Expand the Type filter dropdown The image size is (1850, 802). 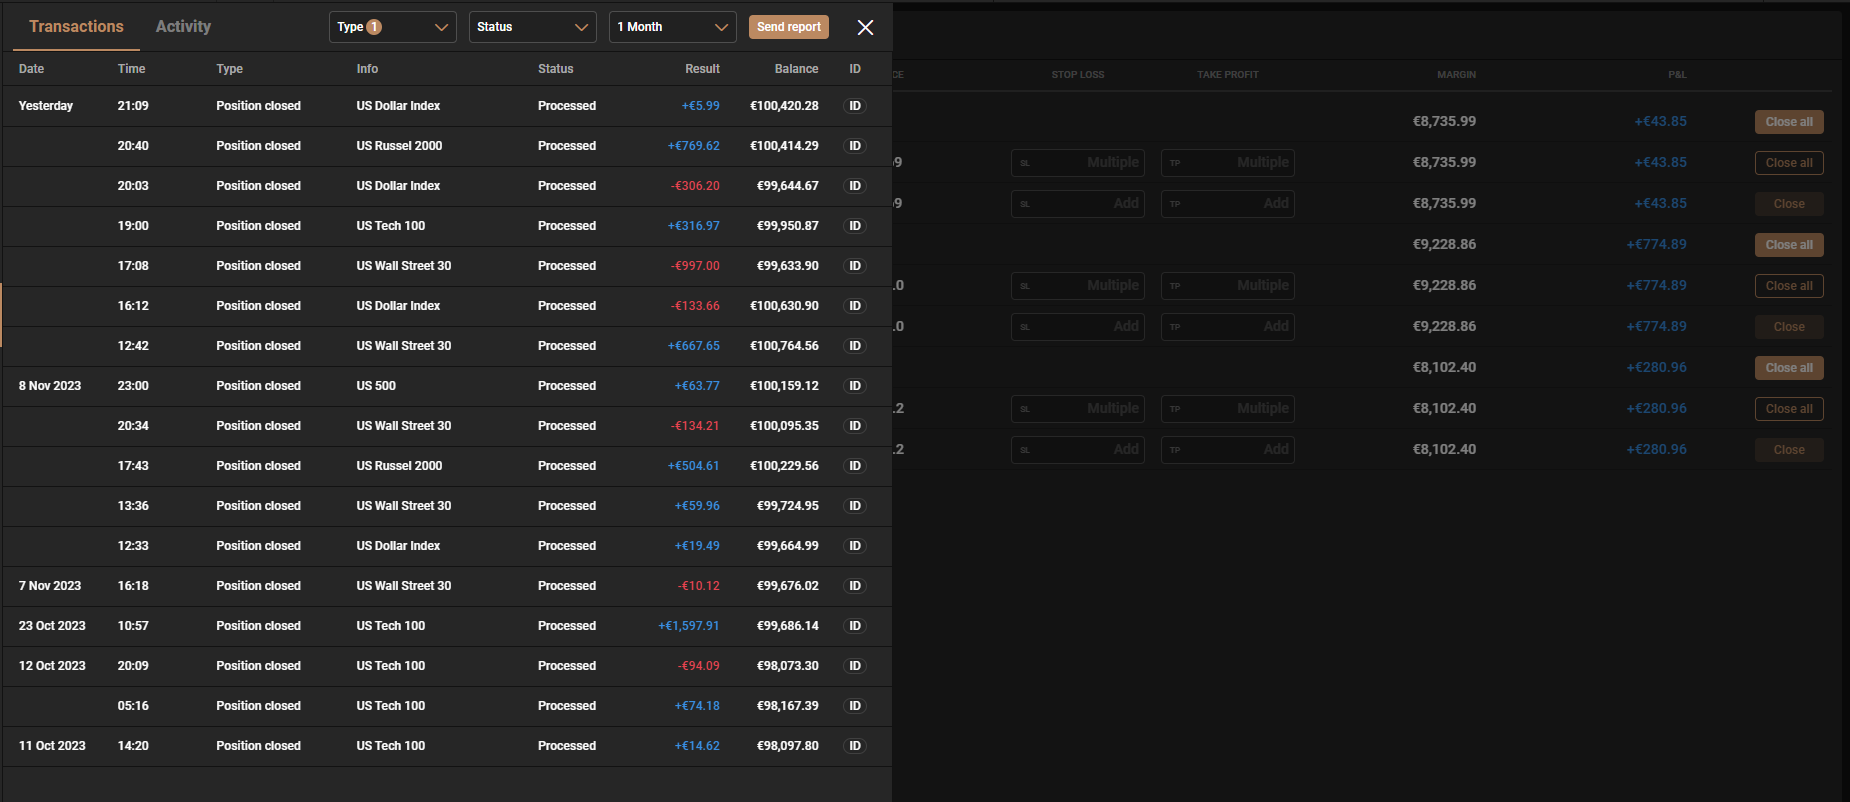click(440, 27)
